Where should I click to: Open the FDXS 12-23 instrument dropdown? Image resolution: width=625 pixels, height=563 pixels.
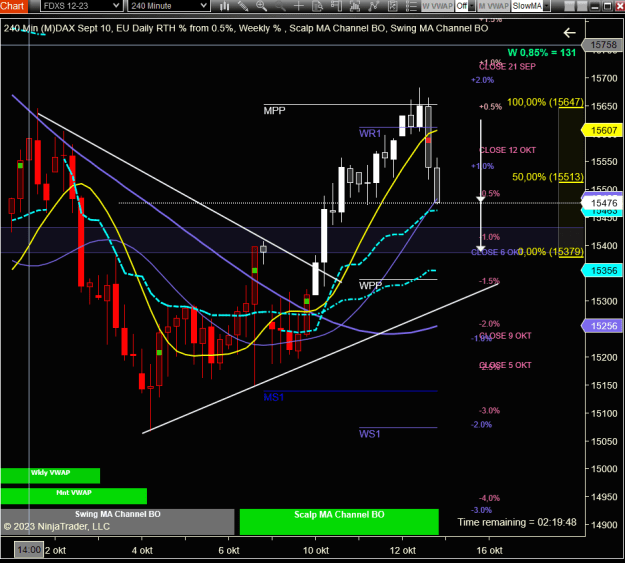click(x=81, y=6)
